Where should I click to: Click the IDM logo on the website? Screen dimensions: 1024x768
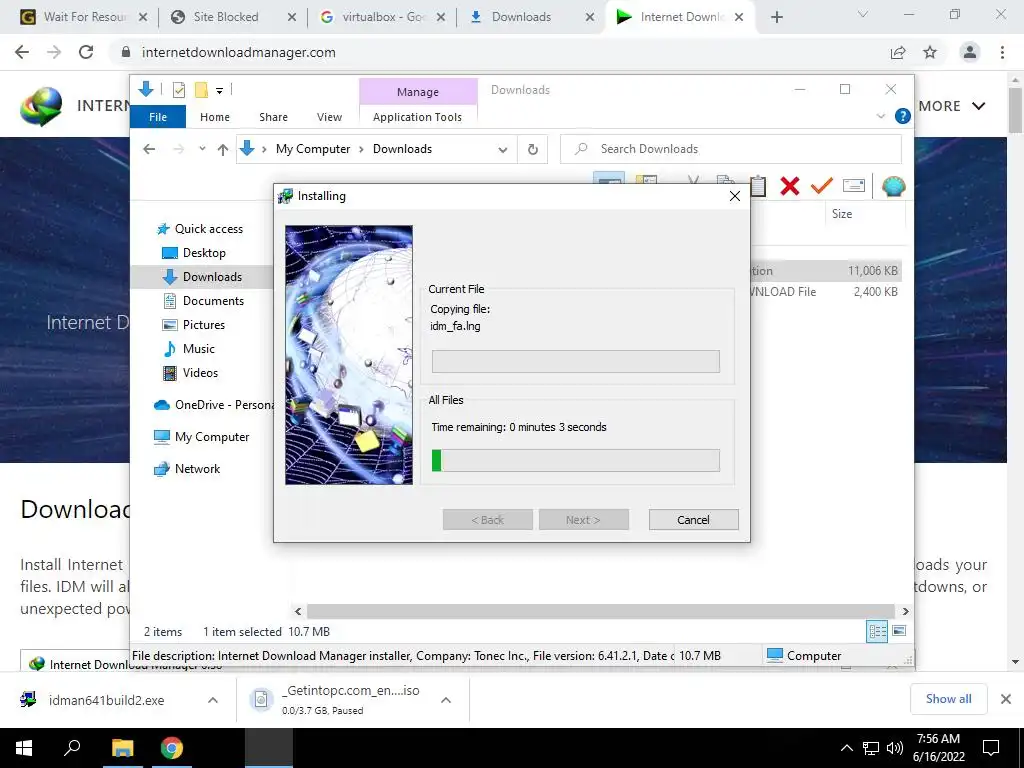41,106
